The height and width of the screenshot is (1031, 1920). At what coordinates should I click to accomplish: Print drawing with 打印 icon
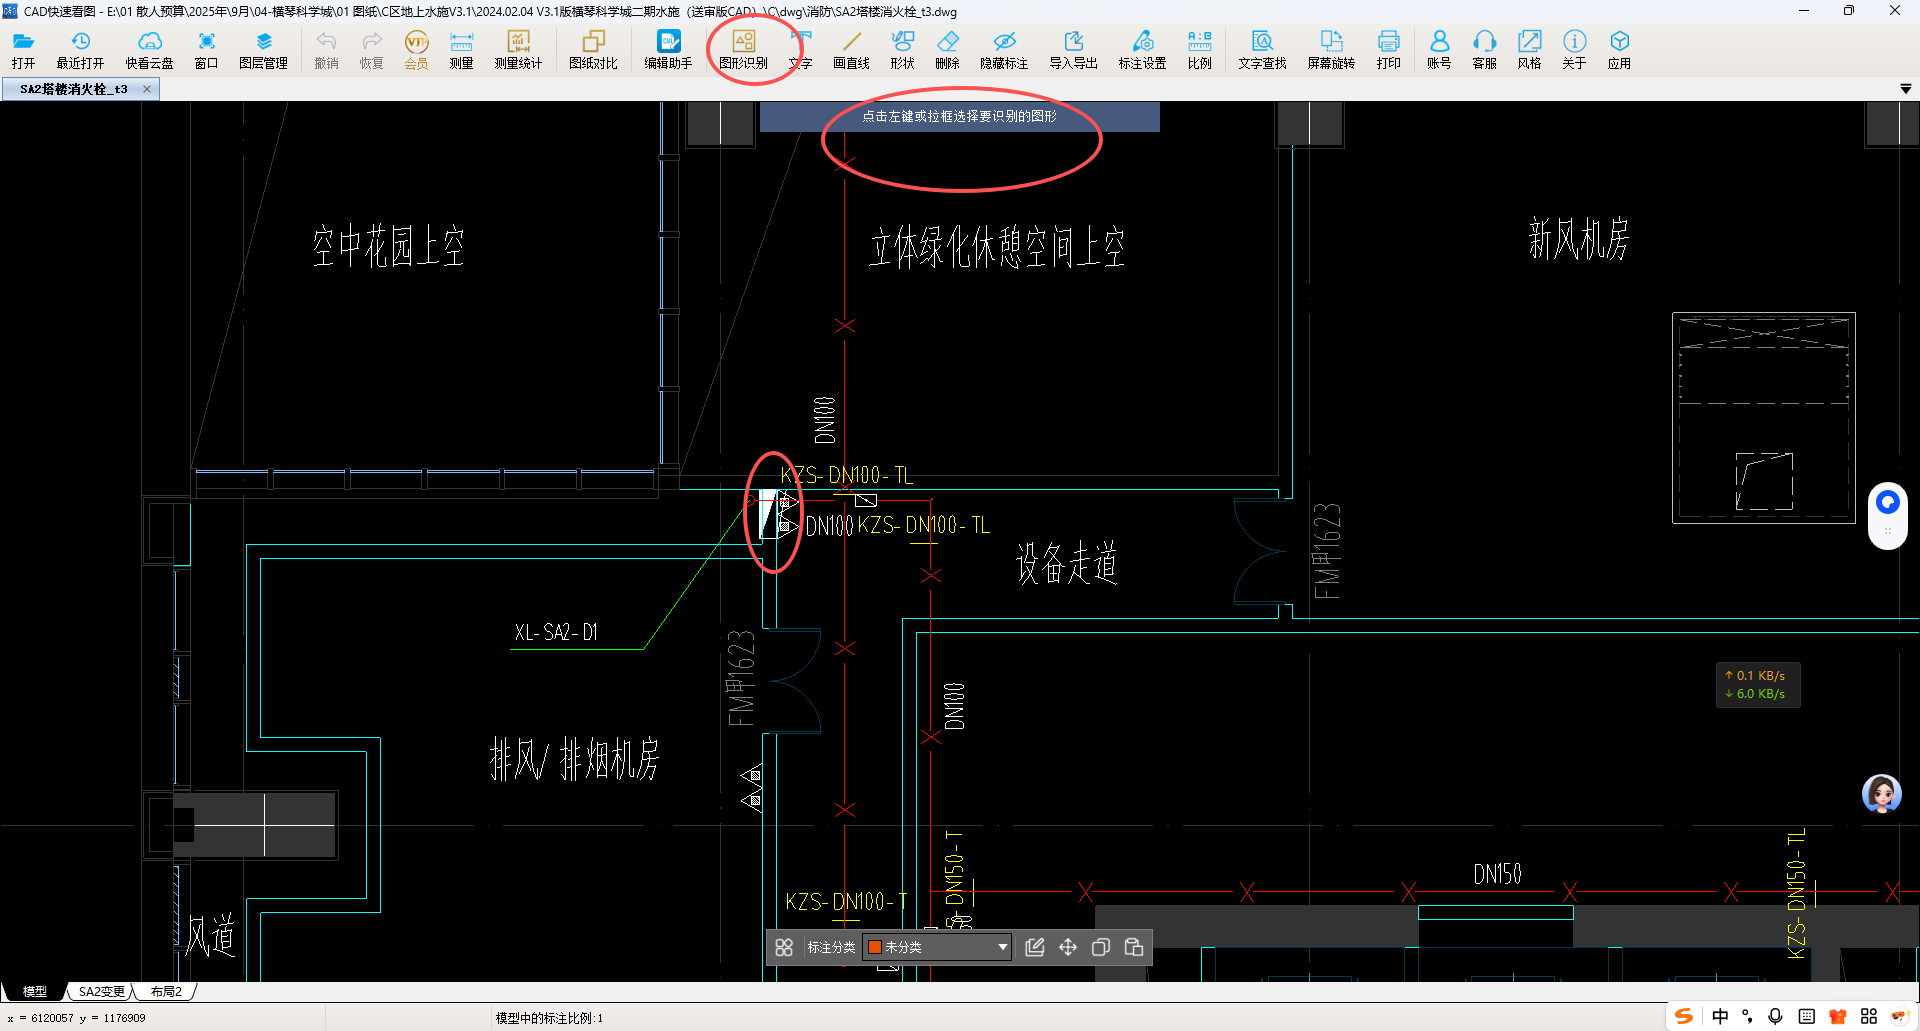(x=1388, y=49)
